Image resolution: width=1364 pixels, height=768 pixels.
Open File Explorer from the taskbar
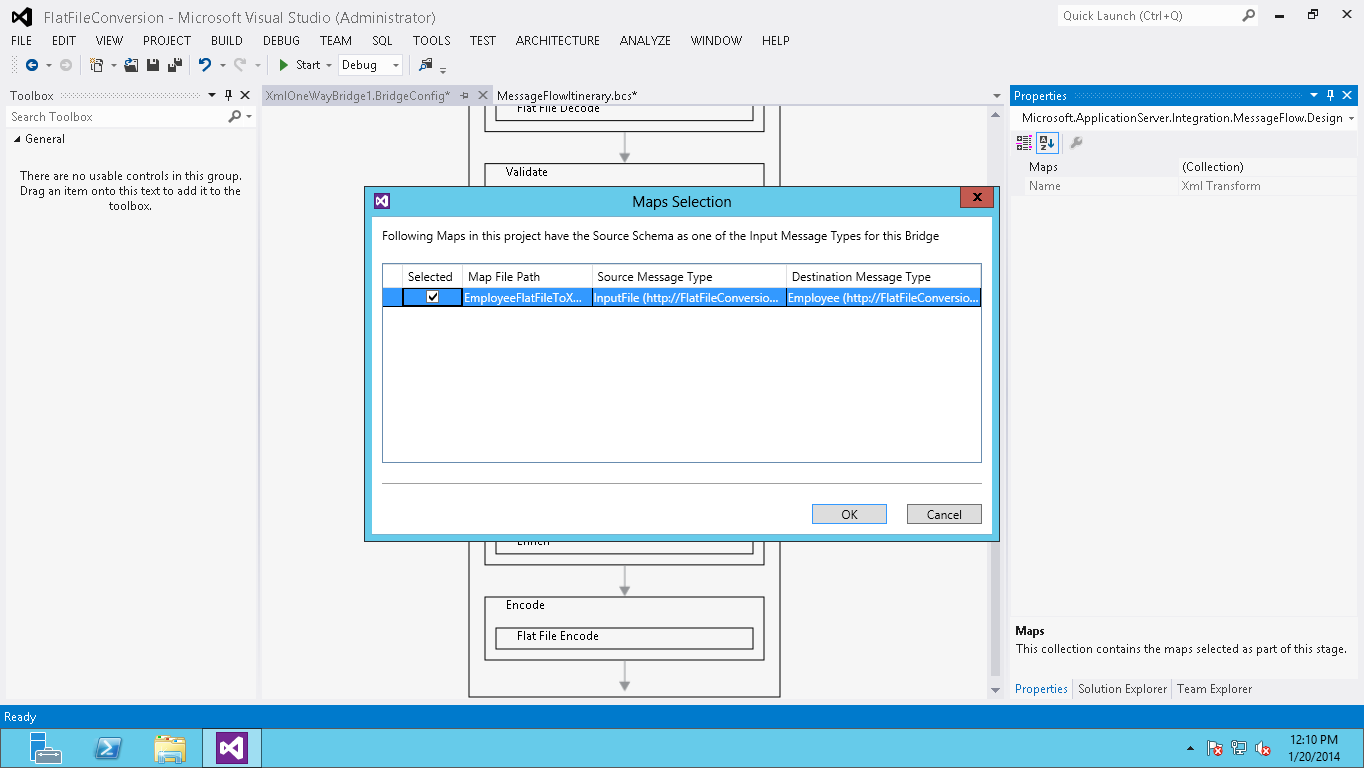pos(170,747)
